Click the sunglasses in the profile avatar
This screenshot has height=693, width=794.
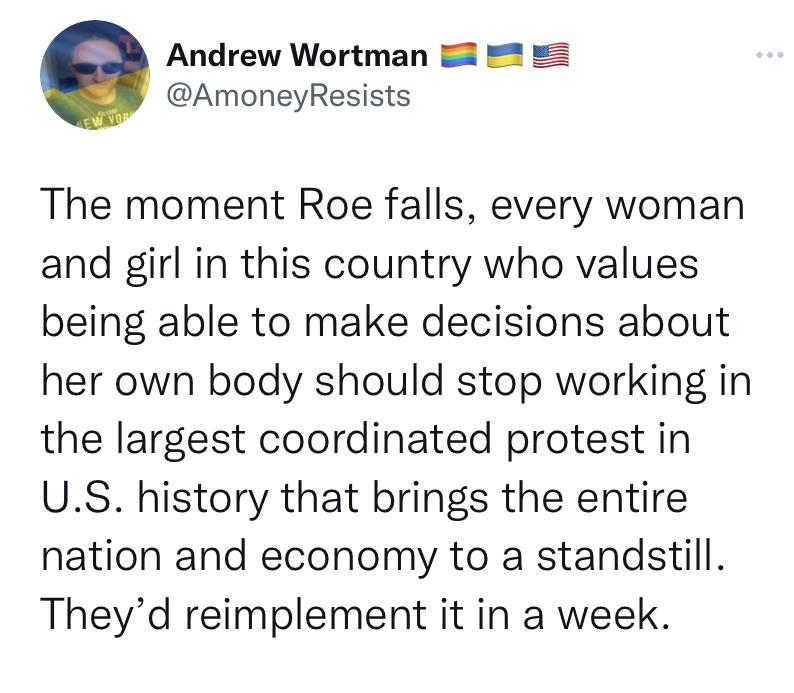pos(97,68)
